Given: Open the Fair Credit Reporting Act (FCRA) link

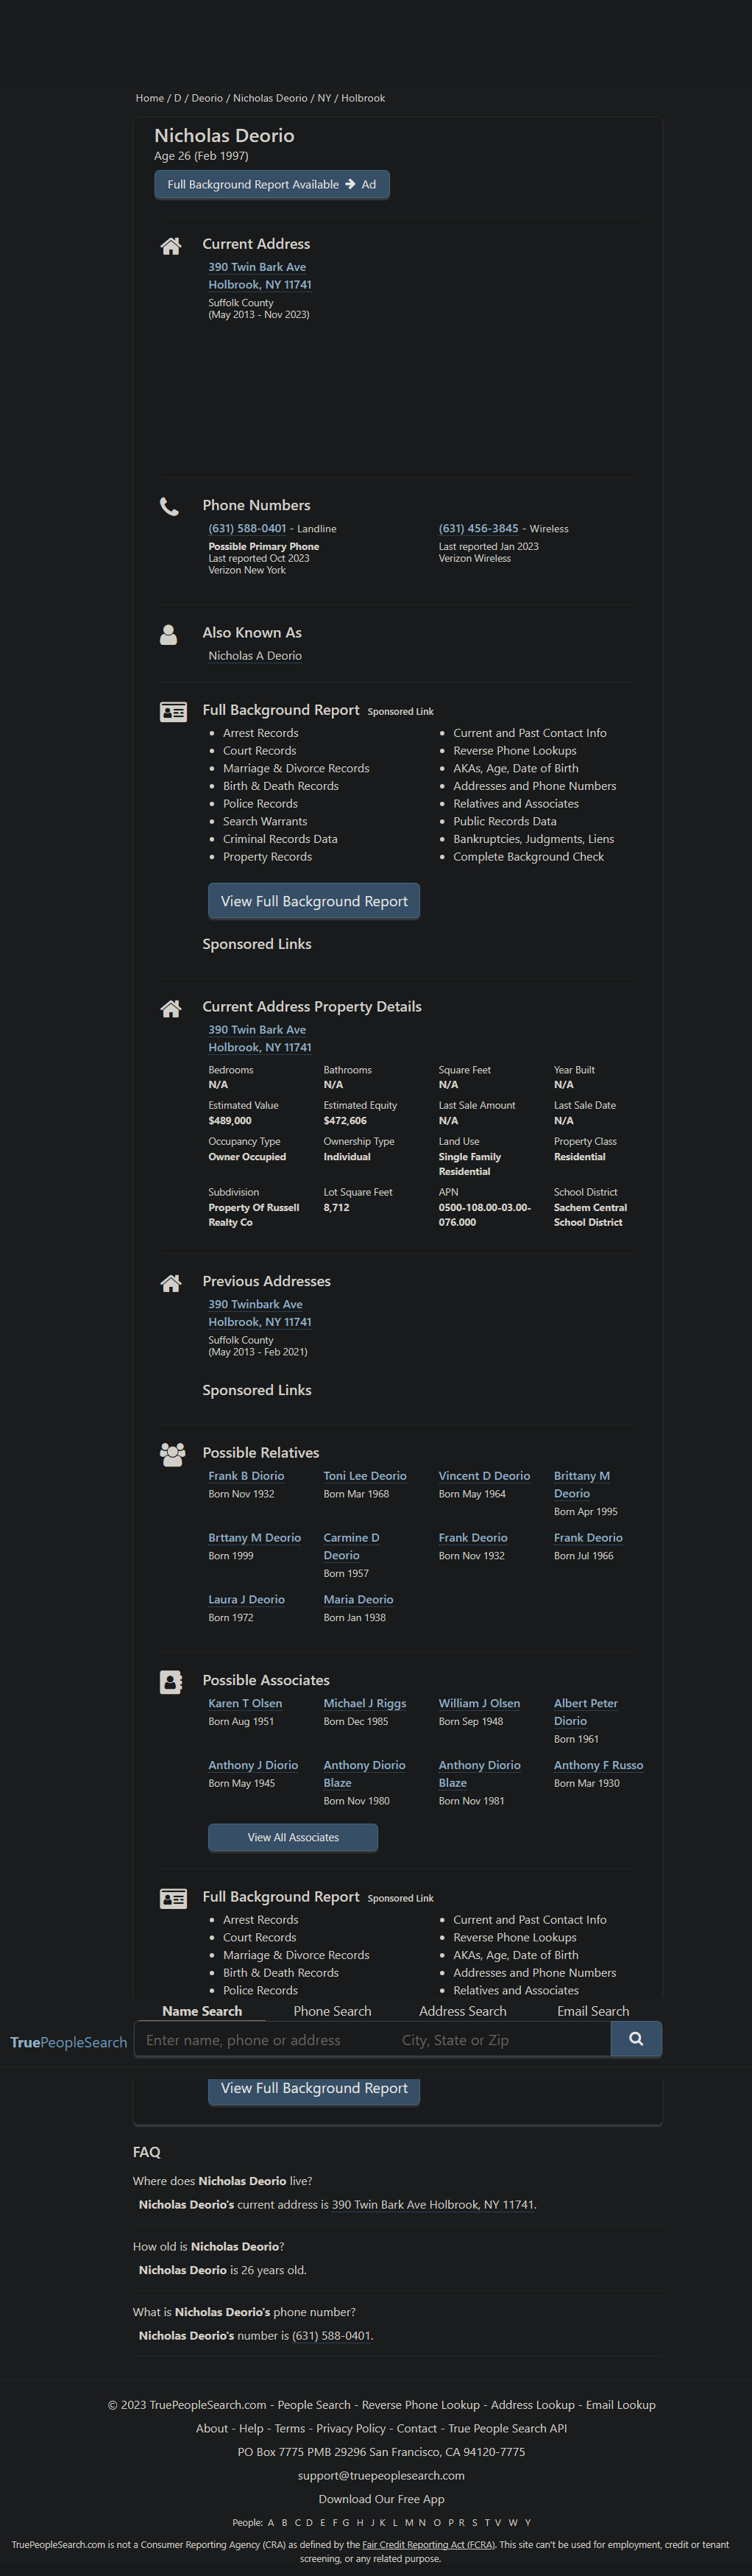Looking at the screenshot, I should click(x=428, y=2545).
